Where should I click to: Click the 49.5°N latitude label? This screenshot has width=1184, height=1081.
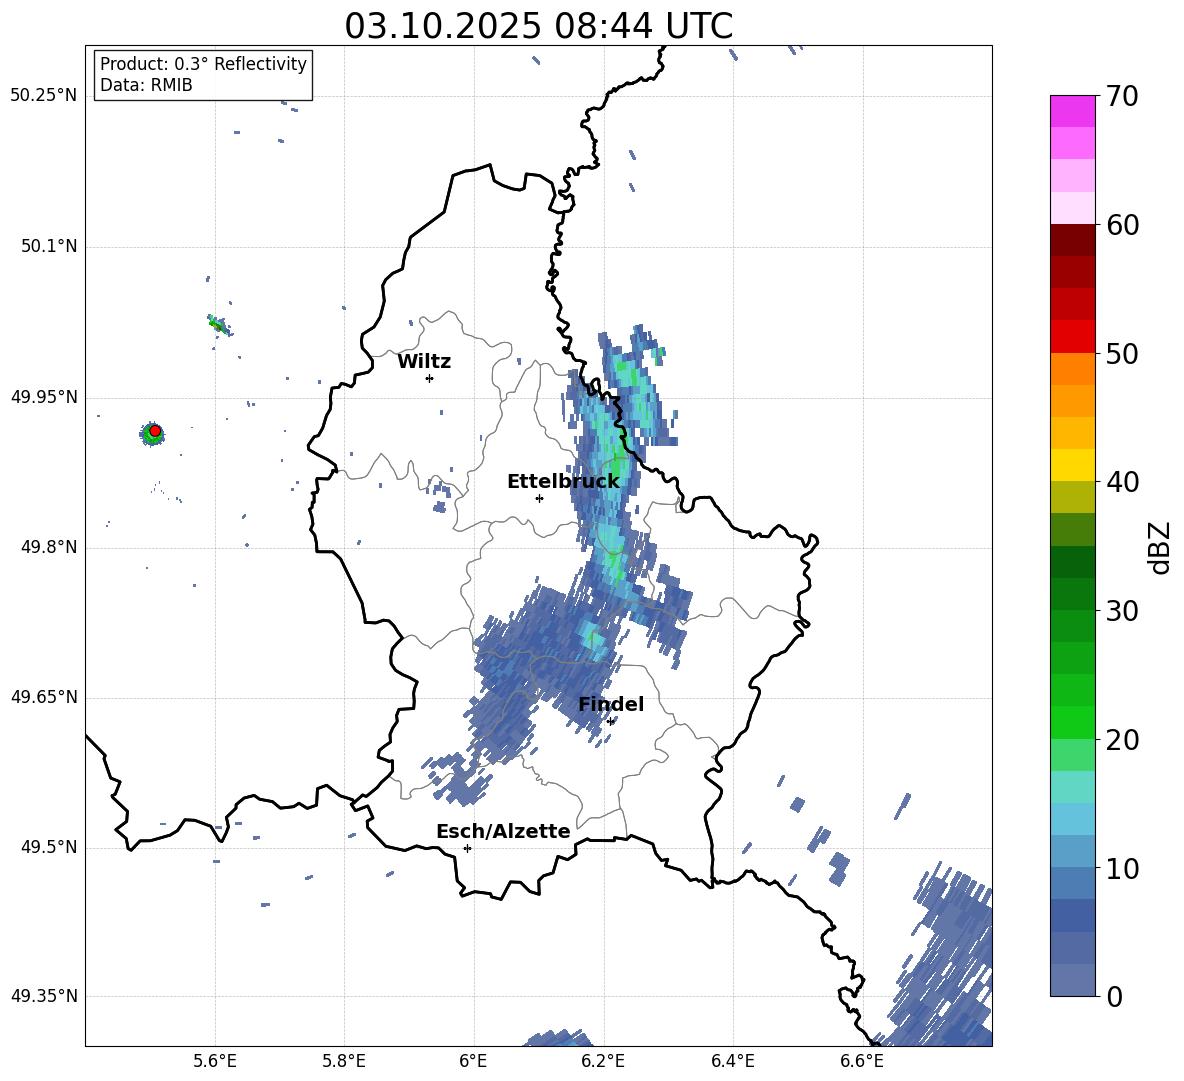(48, 847)
